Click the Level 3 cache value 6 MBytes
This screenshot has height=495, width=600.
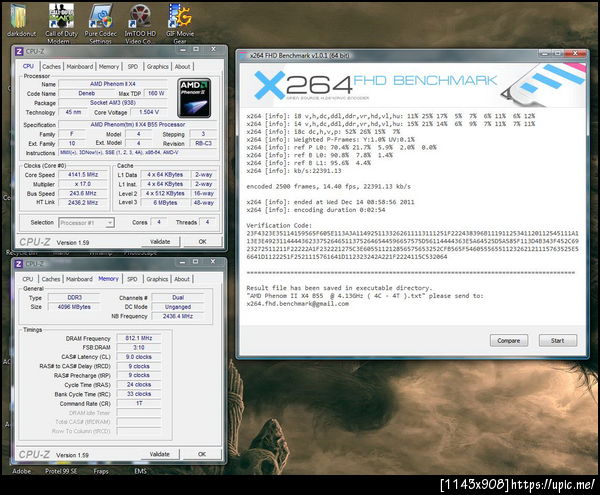tap(165, 203)
